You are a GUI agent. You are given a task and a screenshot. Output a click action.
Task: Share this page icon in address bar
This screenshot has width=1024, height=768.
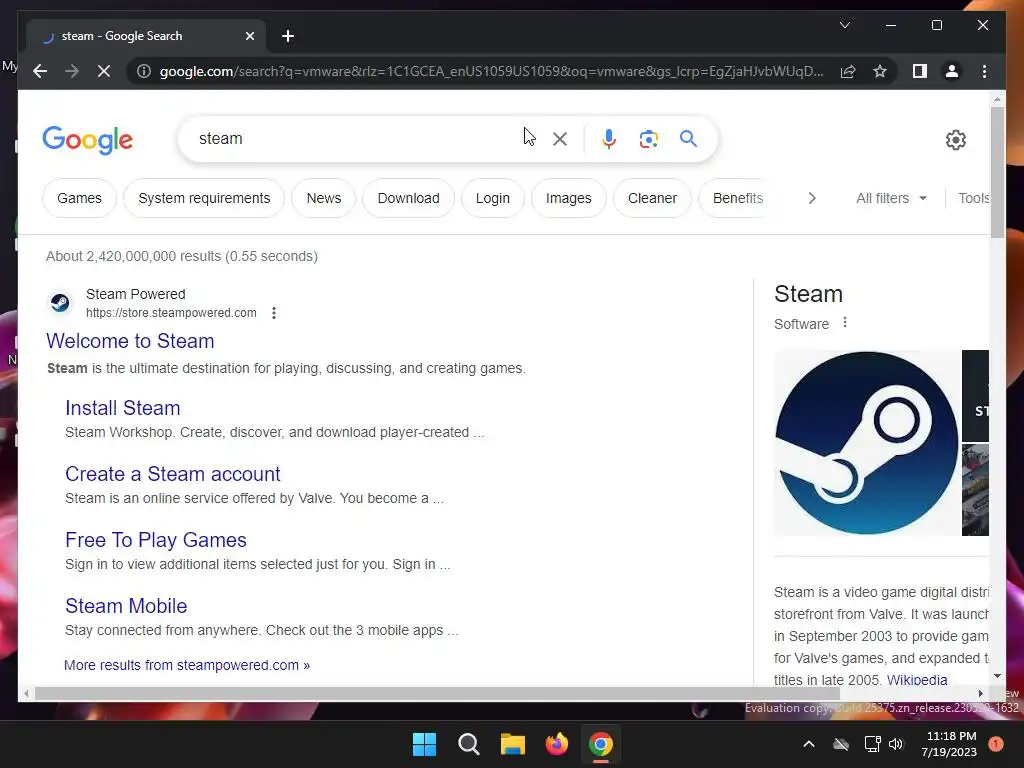point(848,71)
